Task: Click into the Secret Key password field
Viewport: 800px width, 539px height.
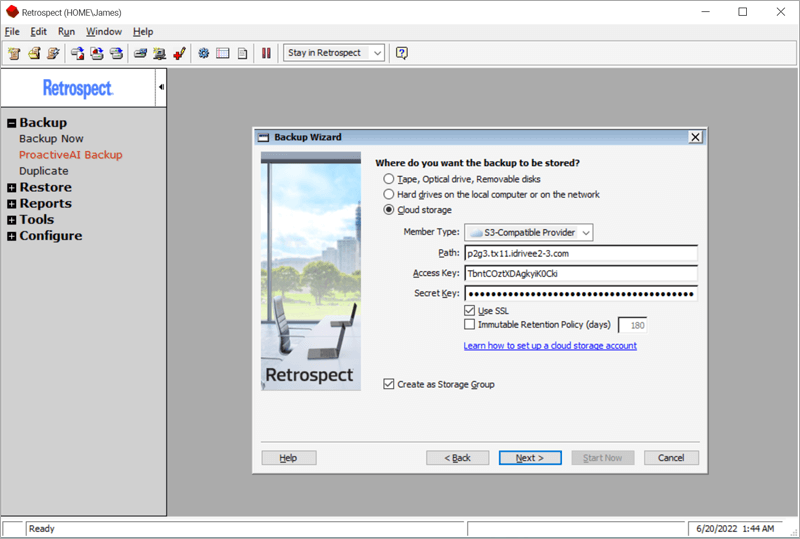Action: tap(581, 293)
